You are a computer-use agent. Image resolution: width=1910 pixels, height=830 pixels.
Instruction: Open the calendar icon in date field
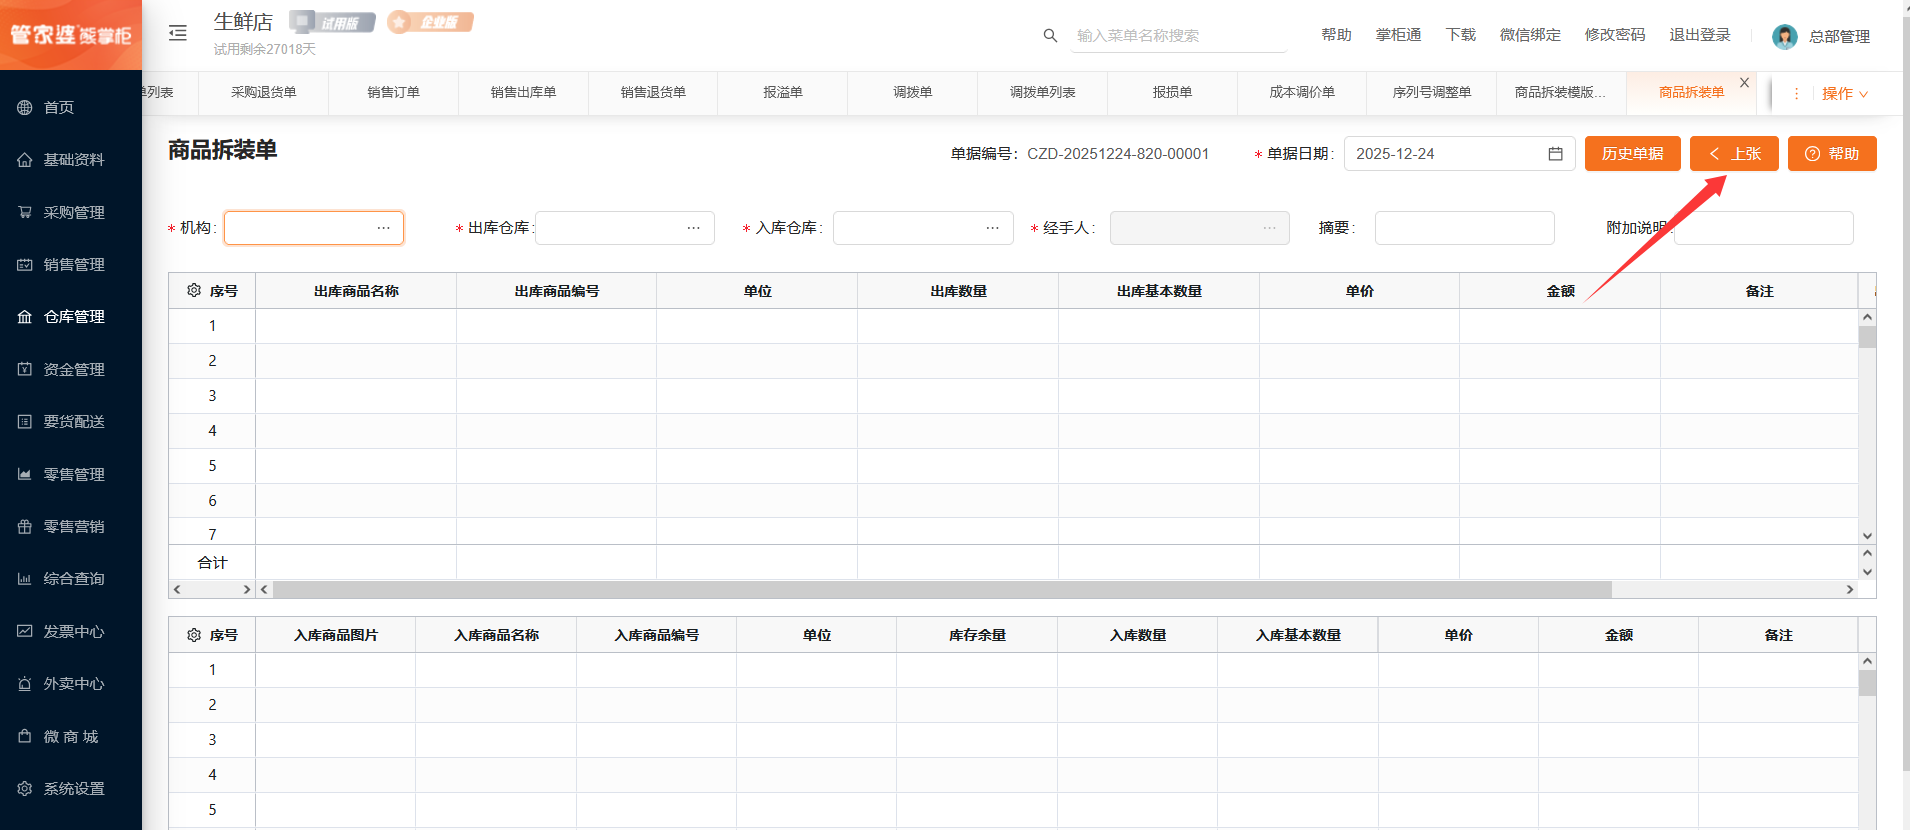(x=1555, y=154)
